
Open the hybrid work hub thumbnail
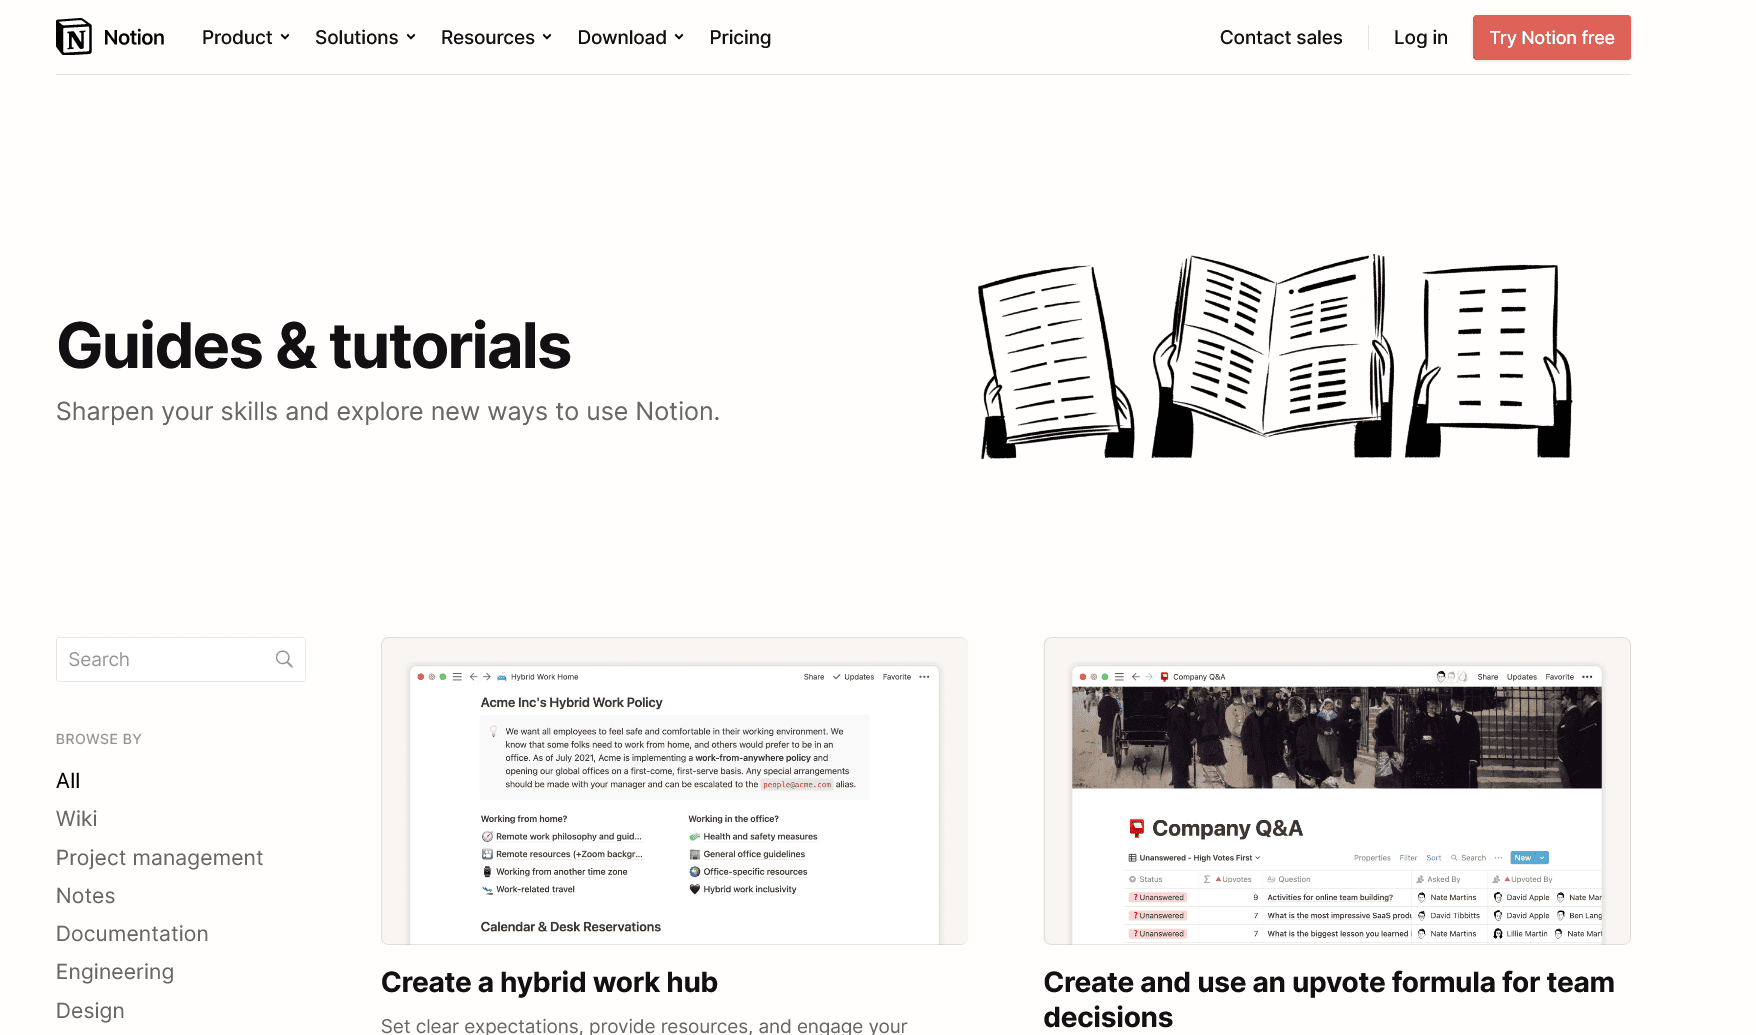click(x=674, y=791)
